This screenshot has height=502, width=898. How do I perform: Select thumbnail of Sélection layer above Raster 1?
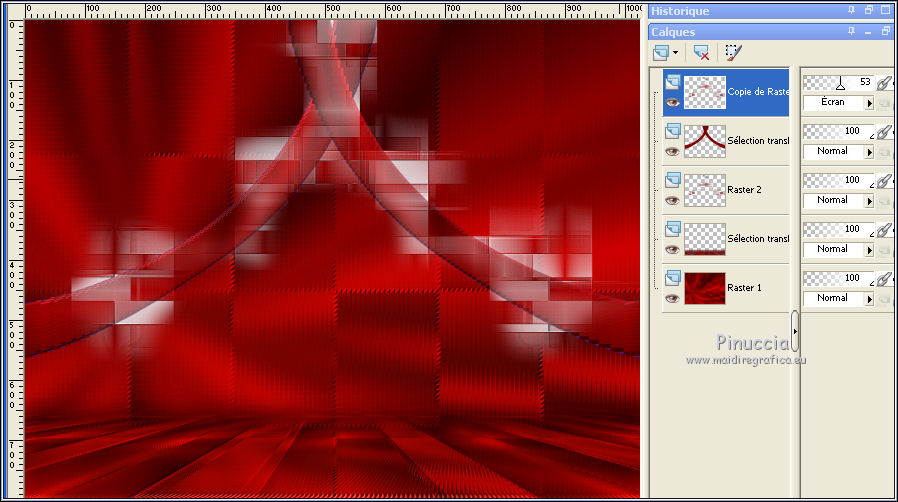705,239
